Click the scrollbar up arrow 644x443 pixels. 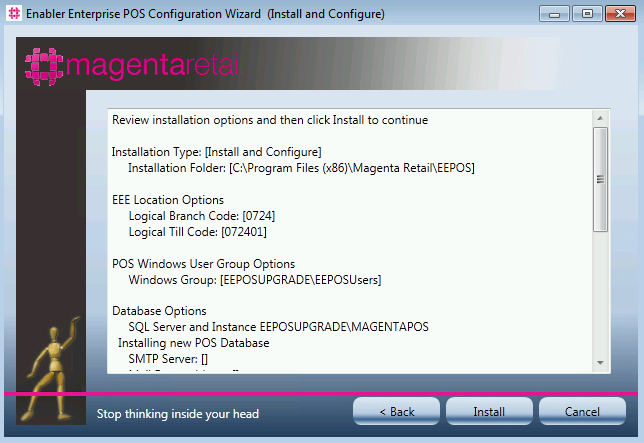pyautogui.click(x=600, y=118)
